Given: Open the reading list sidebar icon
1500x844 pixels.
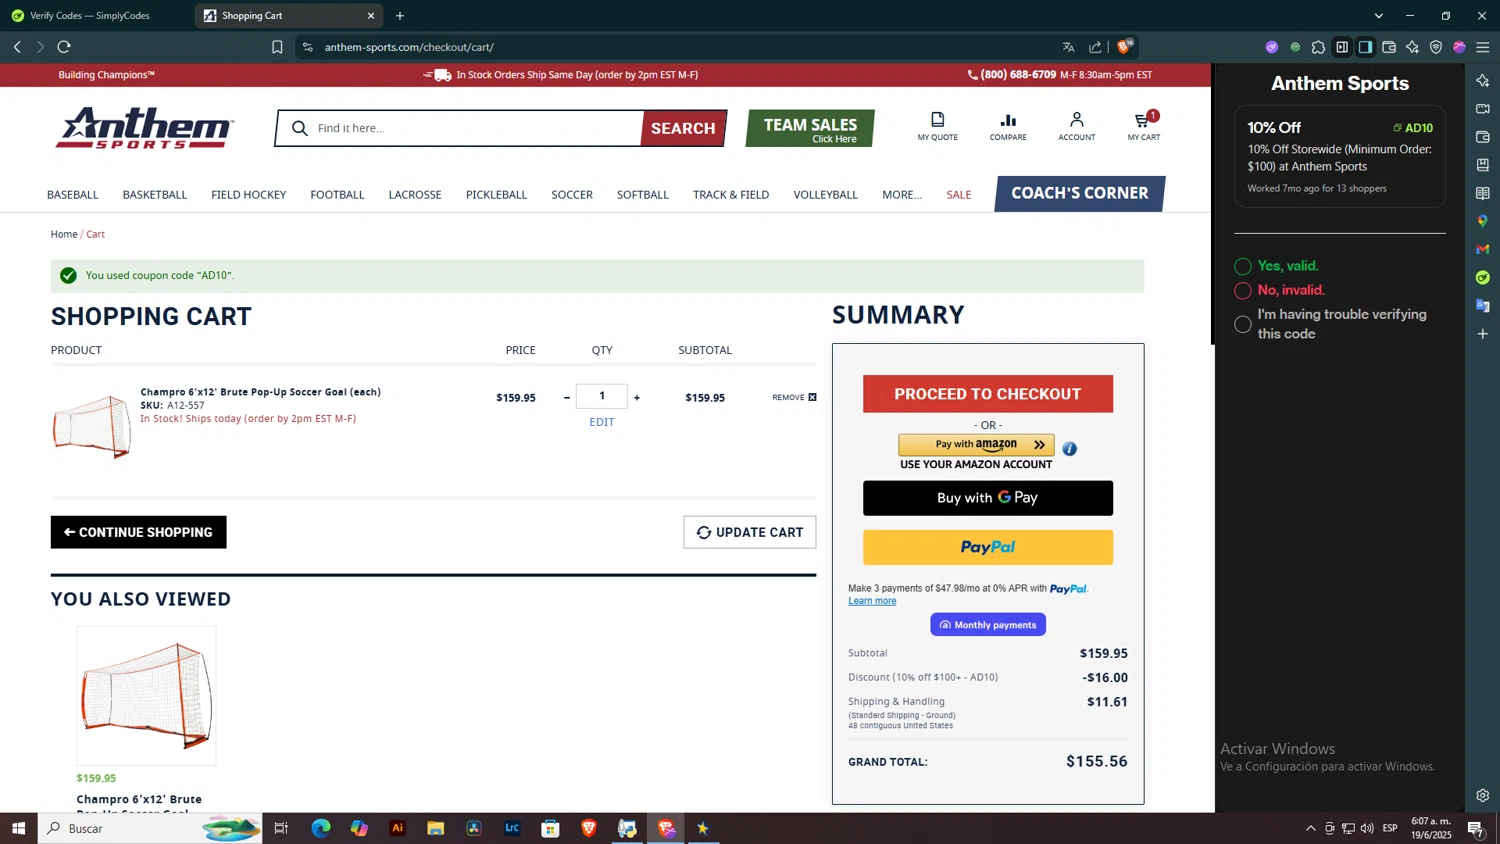Looking at the screenshot, I should point(1483,193).
